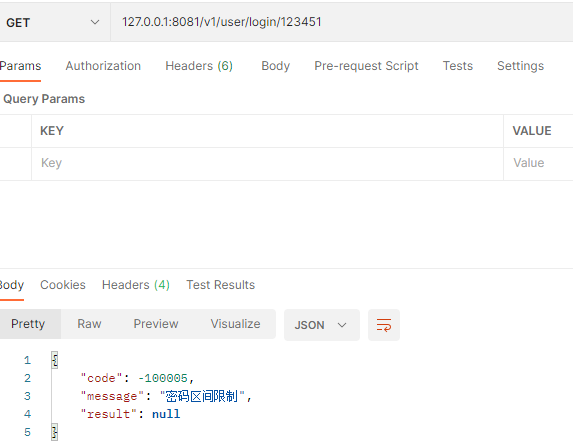Click the Key input placeholder cell
Viewport: 573px width, 446px height.
click(267, 164)
